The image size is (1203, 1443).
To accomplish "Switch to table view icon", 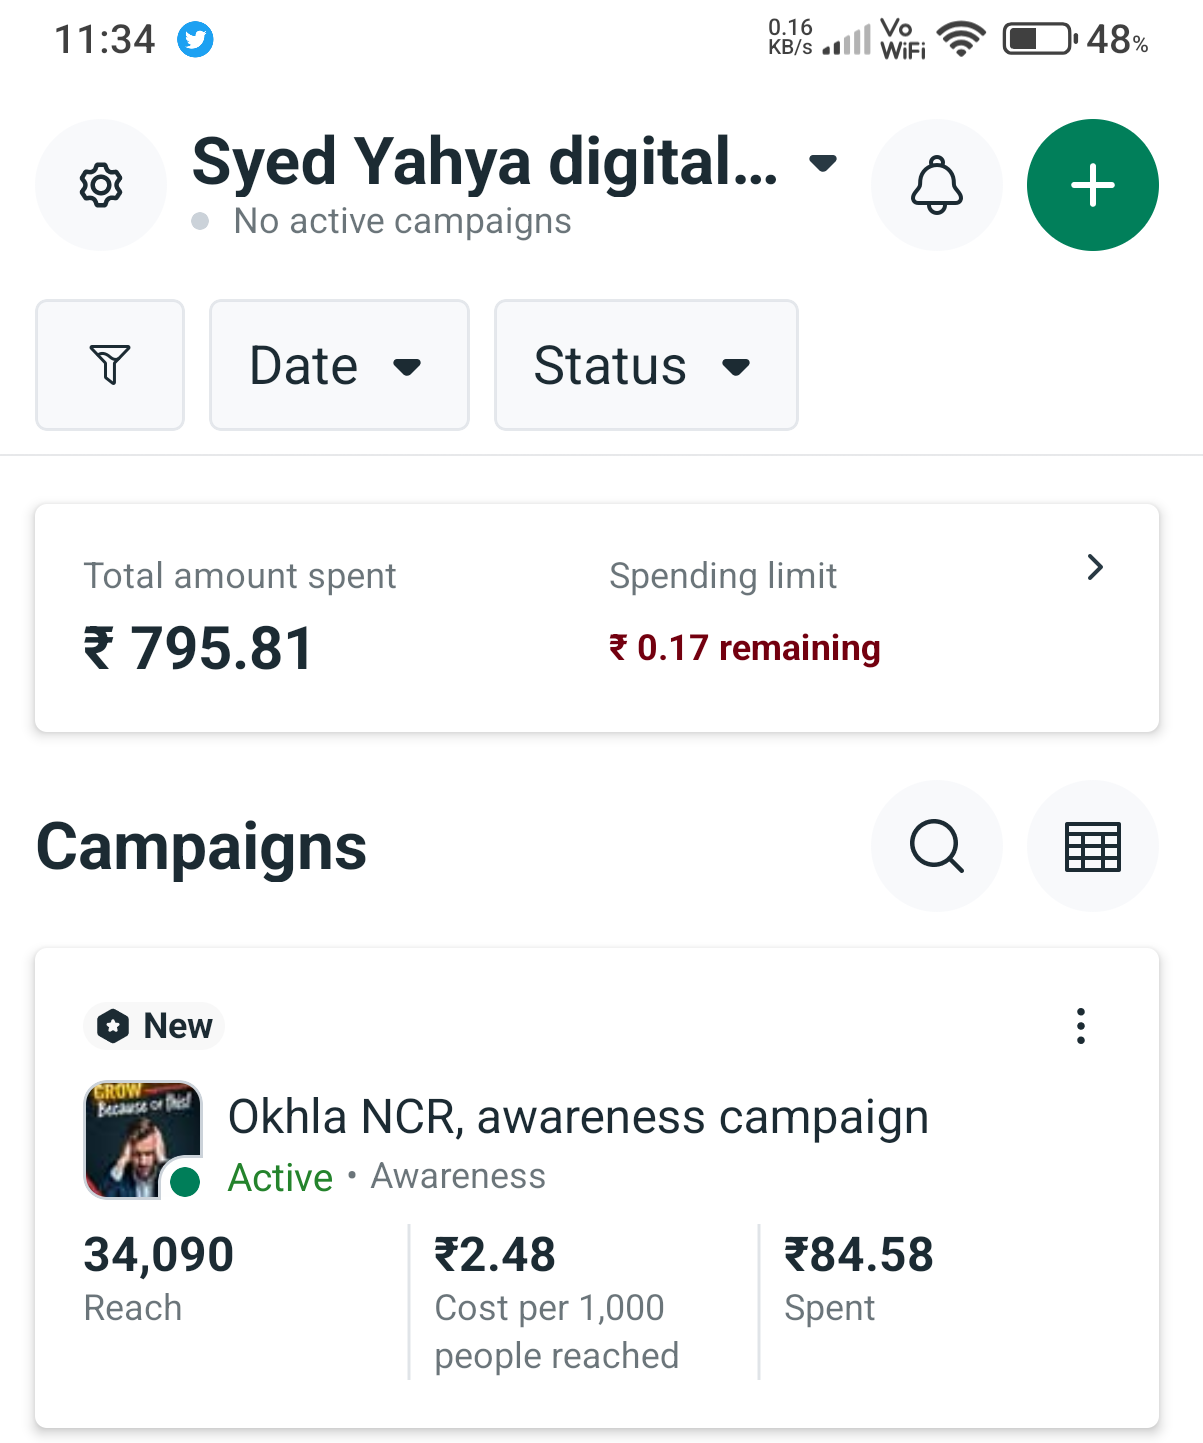I will [1092, 846].
